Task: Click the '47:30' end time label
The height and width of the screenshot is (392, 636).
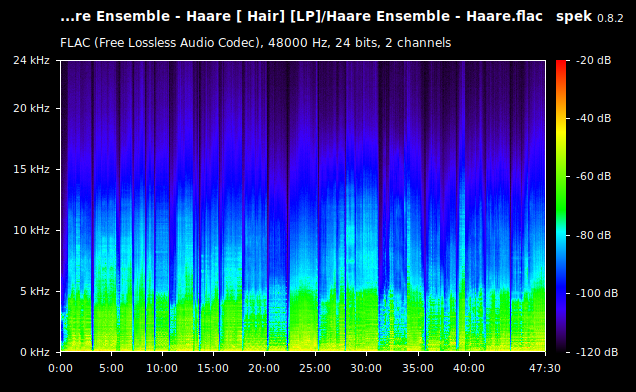Action: point(545,368)
